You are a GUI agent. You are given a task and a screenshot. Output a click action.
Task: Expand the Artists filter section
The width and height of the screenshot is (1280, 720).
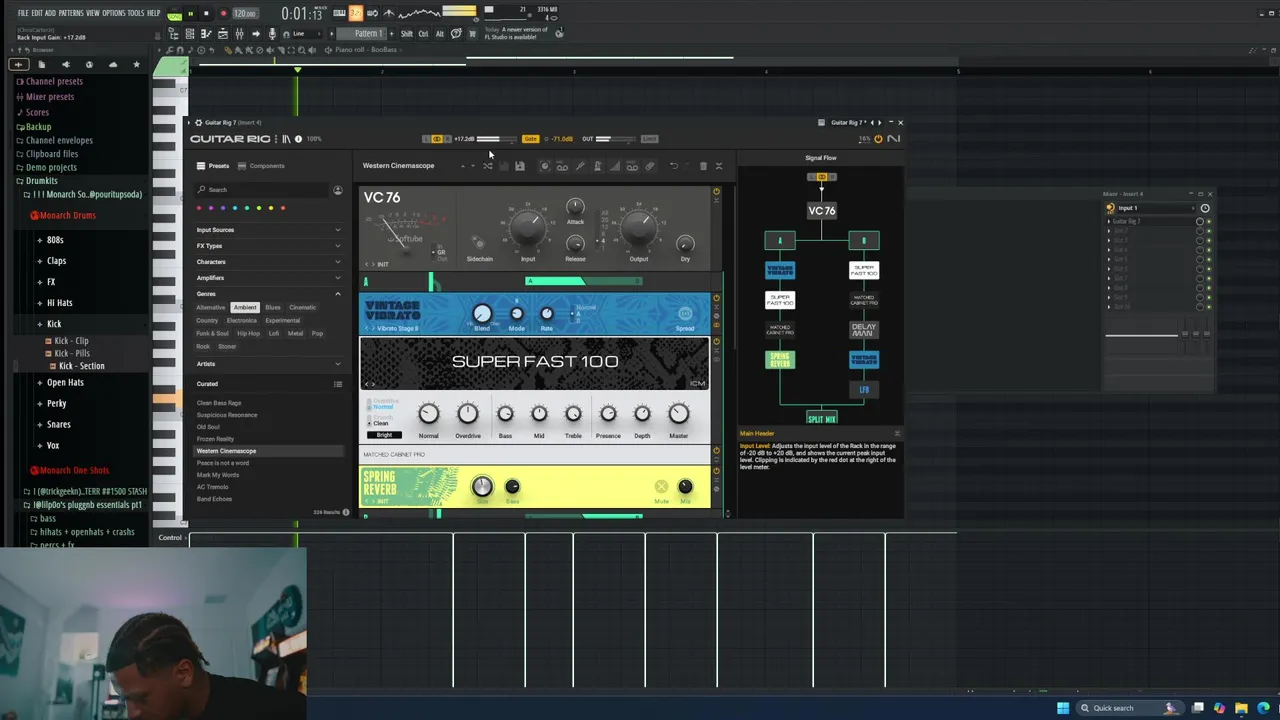click(267, 364)
